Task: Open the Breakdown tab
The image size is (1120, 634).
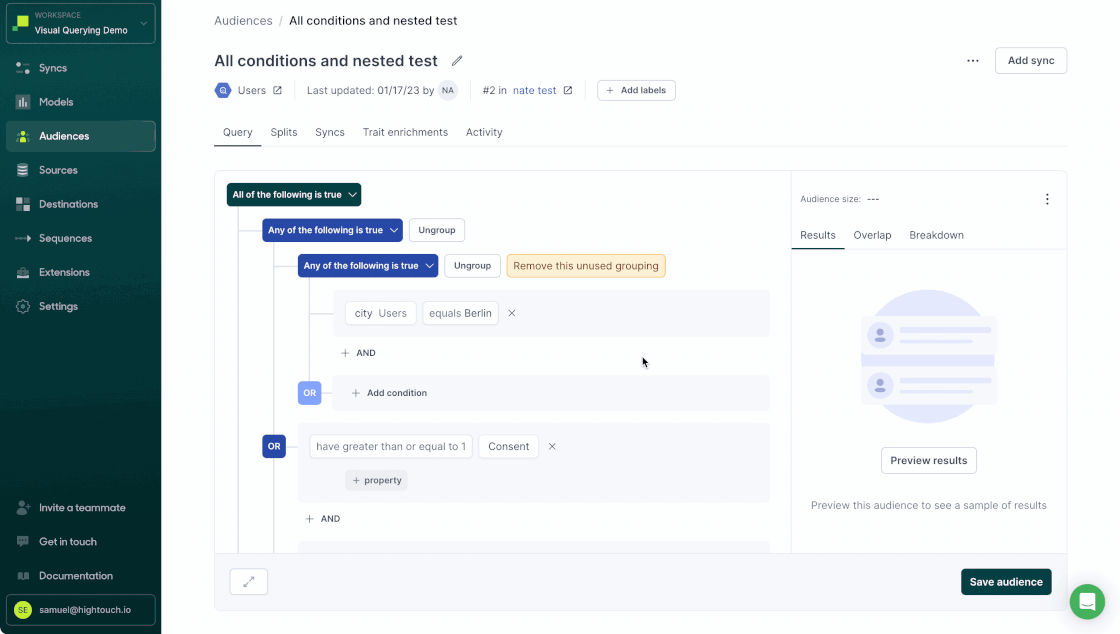Action: coord(936,235)
